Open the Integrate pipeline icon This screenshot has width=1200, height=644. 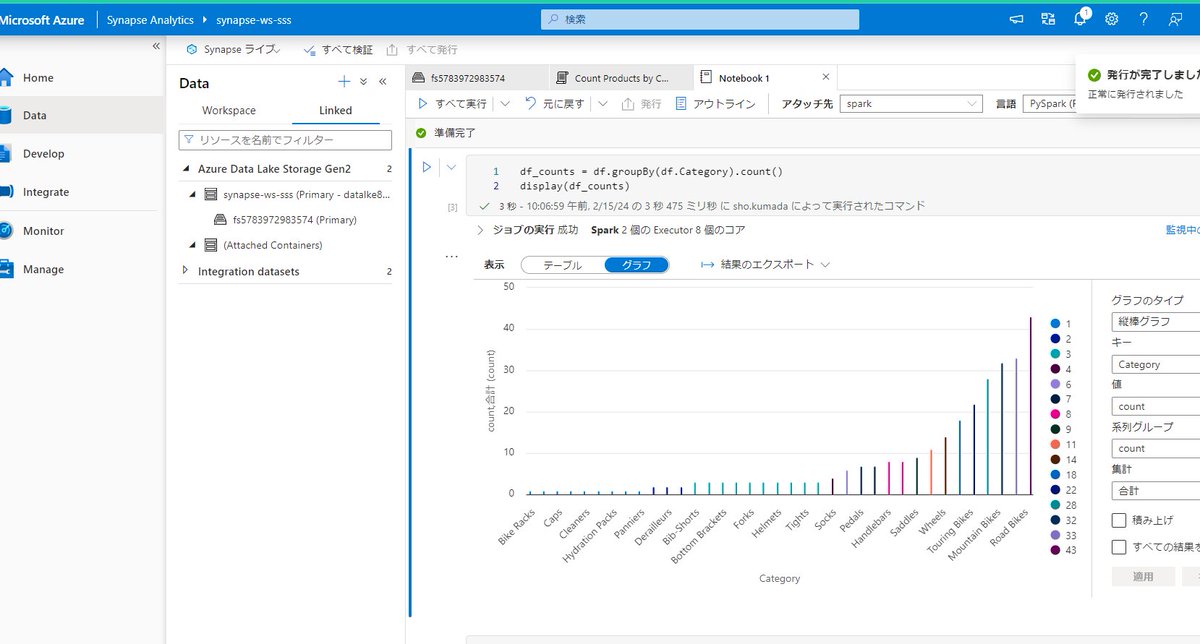coord(6,191)
